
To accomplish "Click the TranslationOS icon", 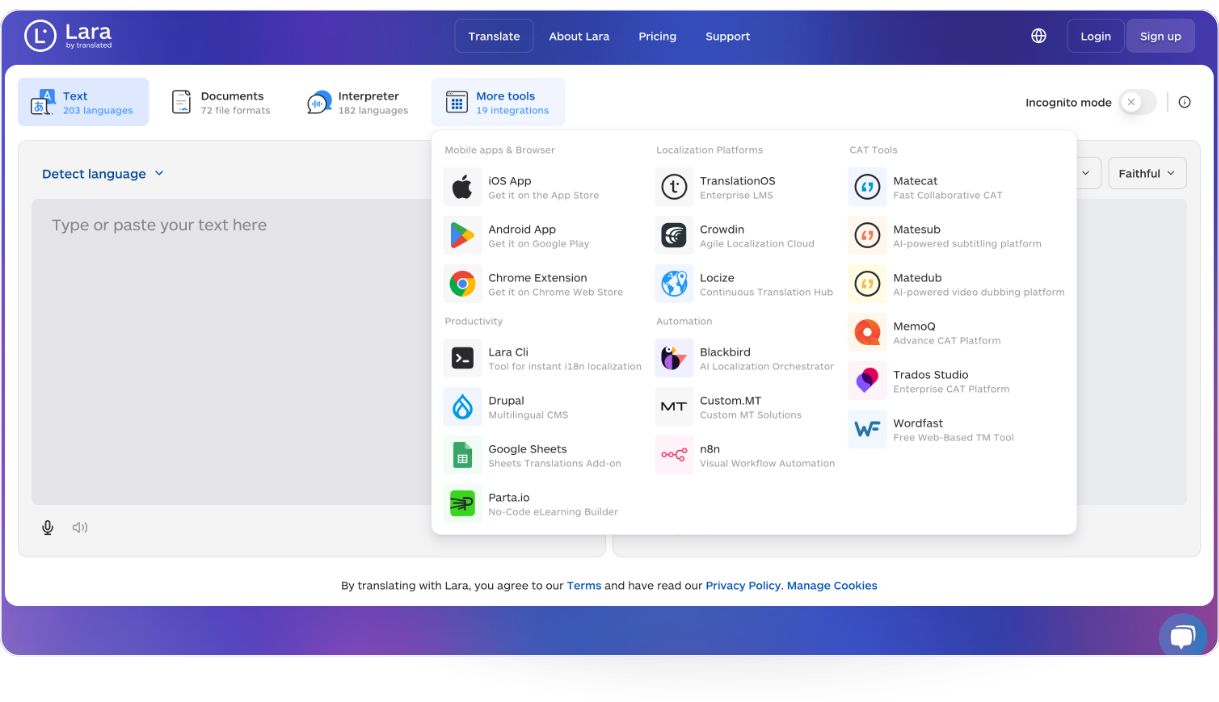I will (x=674, y=187).
